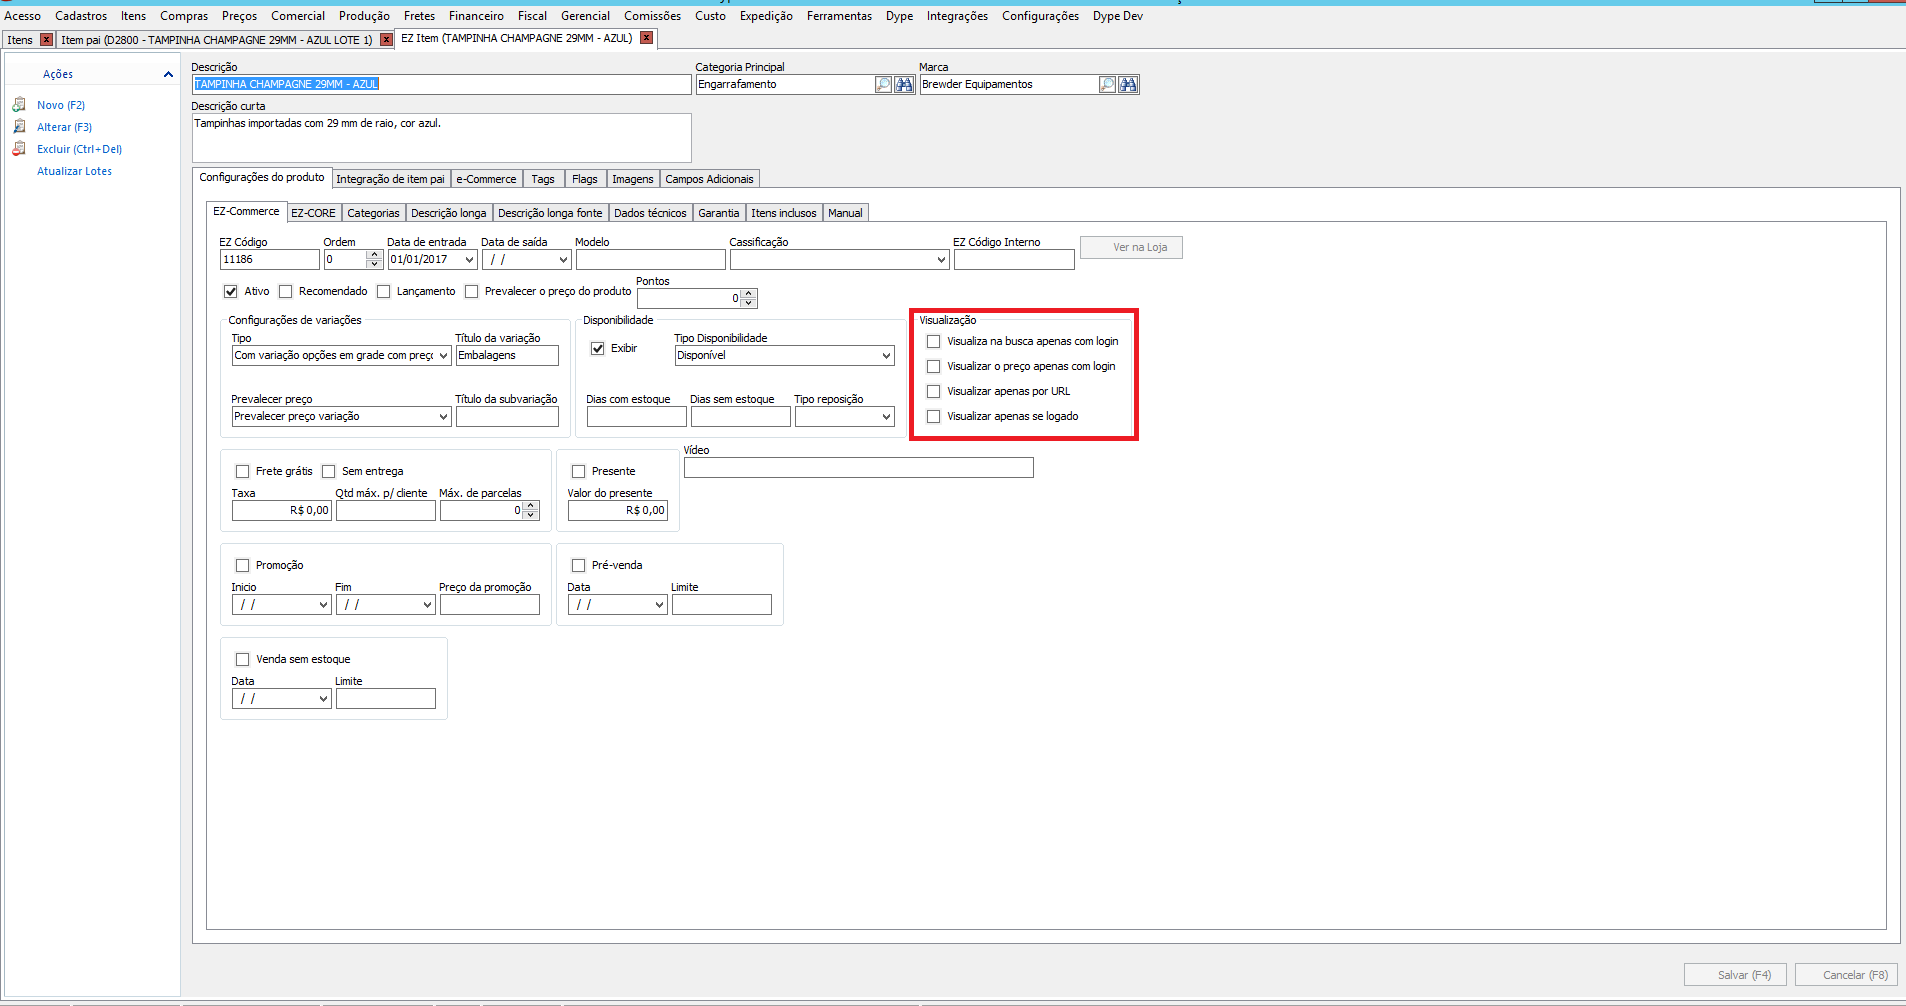Click the Alterar (F3) edit icon
1906x1006 pixels.
(x=19, y=127)
